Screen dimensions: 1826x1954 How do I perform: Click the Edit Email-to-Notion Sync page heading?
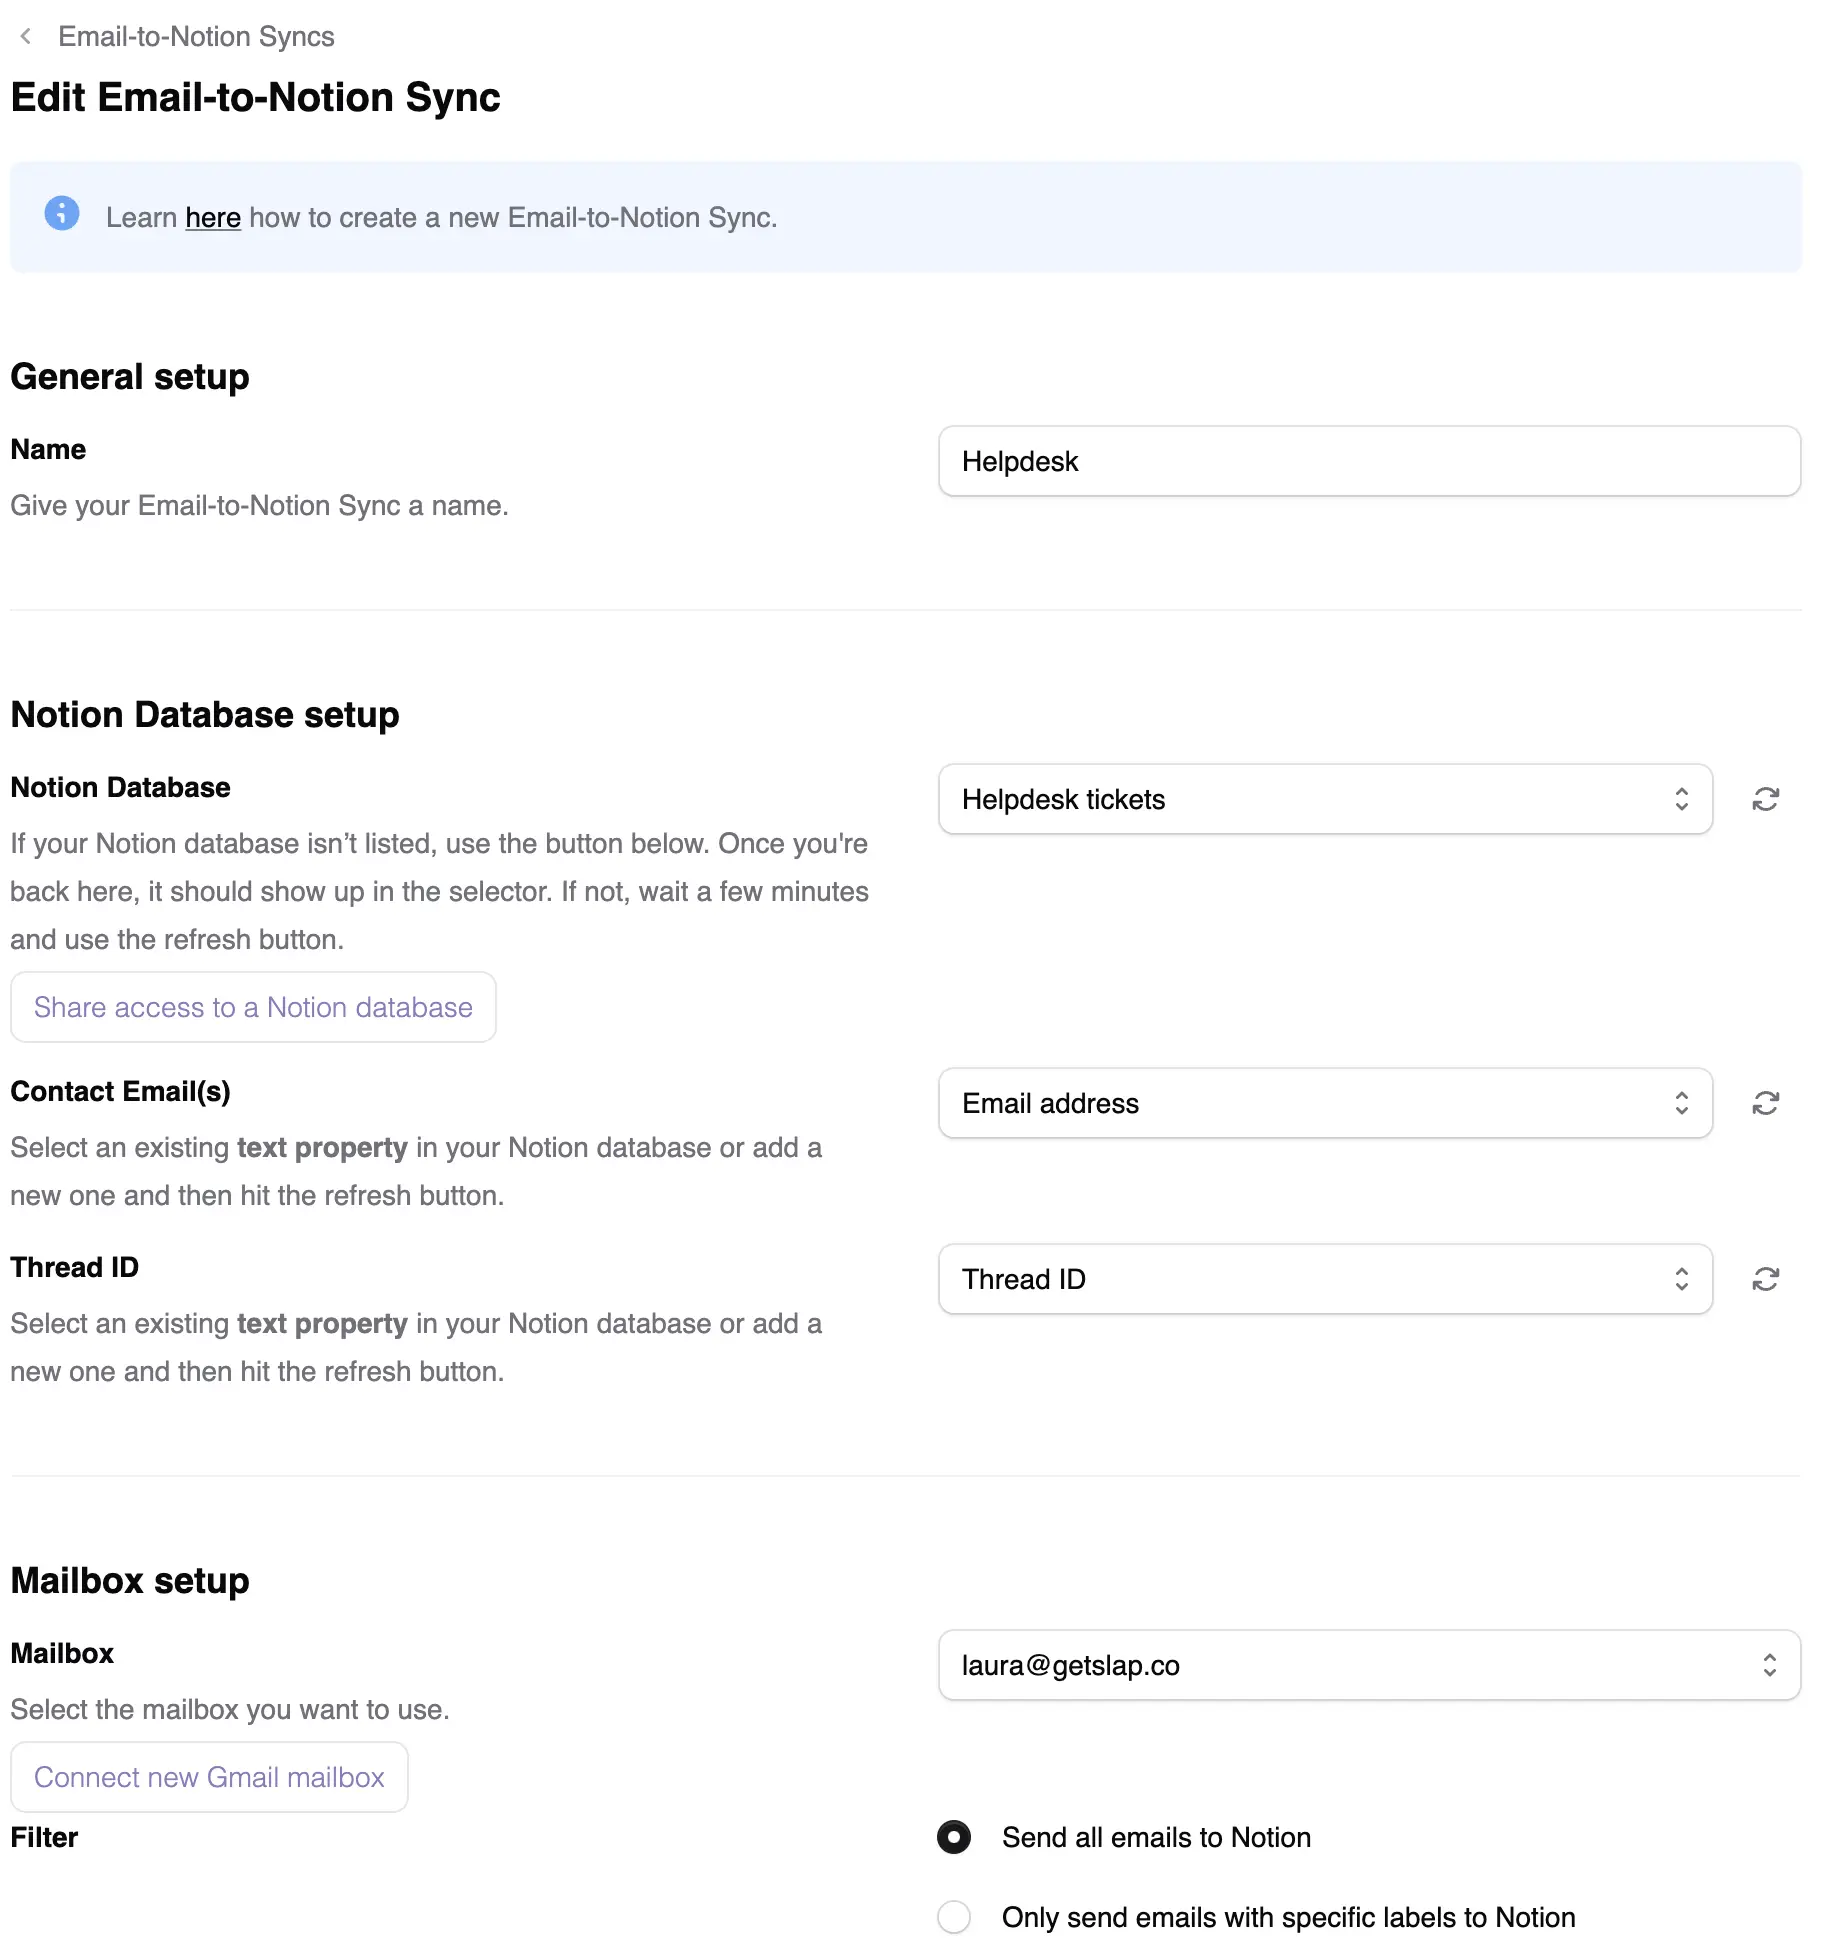click(x=255, y=97)
